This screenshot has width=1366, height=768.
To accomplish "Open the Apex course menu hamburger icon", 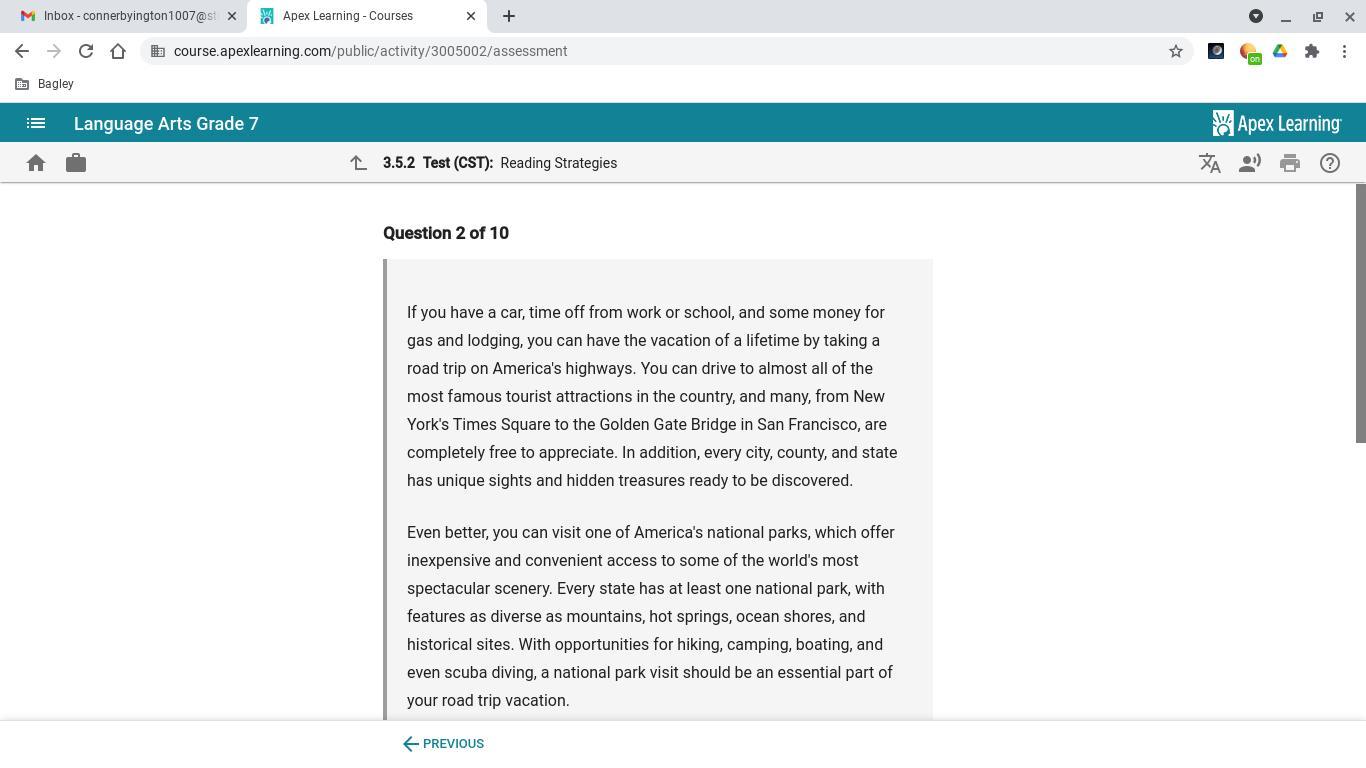I will tap(36, 124).
